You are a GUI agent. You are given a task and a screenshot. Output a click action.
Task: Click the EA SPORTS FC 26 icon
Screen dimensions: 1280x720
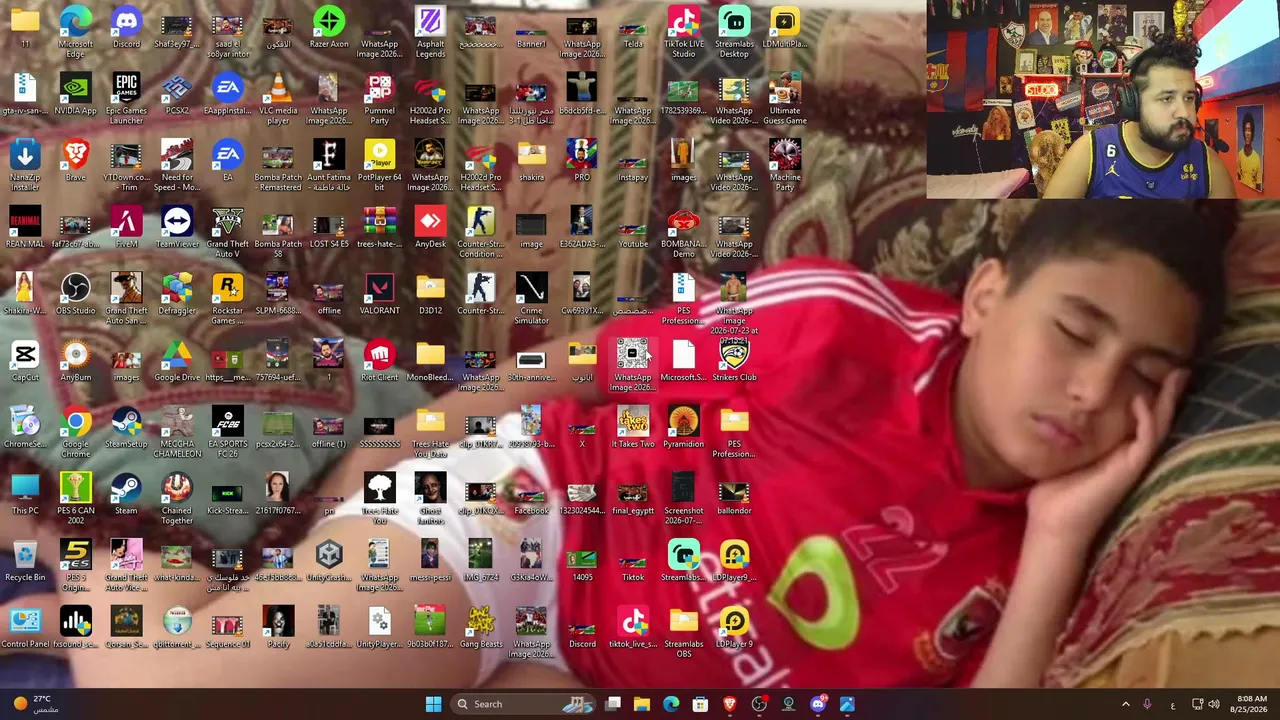point(227,432)
